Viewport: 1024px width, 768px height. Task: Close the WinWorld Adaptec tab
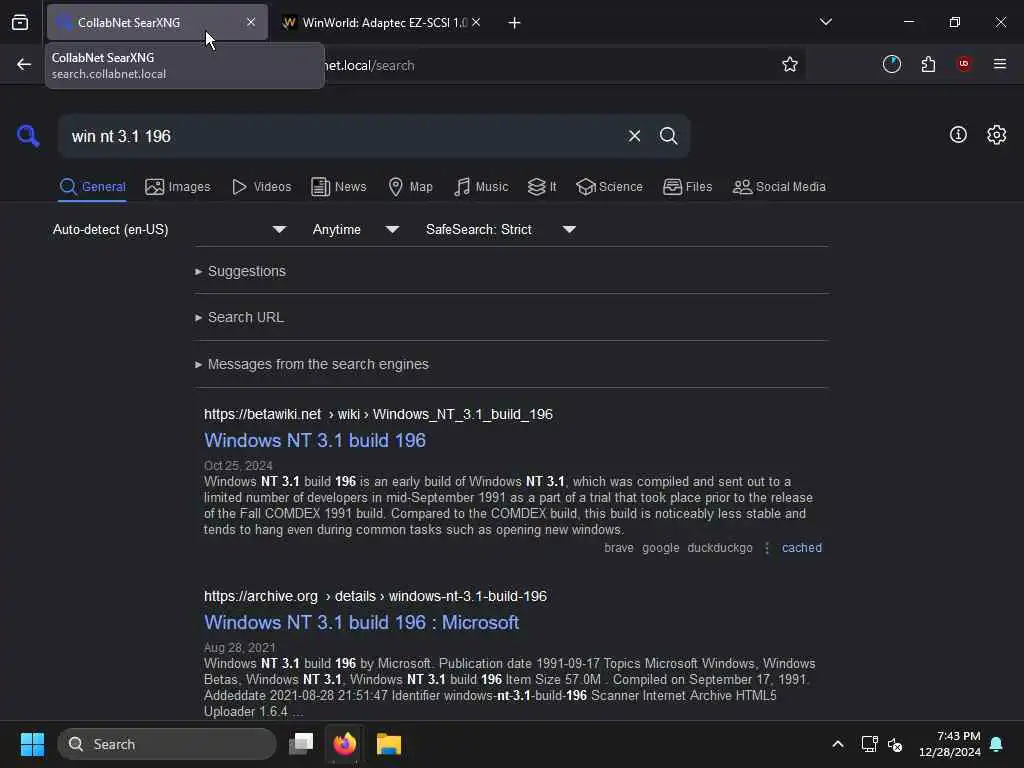click(x=476, y=22)
